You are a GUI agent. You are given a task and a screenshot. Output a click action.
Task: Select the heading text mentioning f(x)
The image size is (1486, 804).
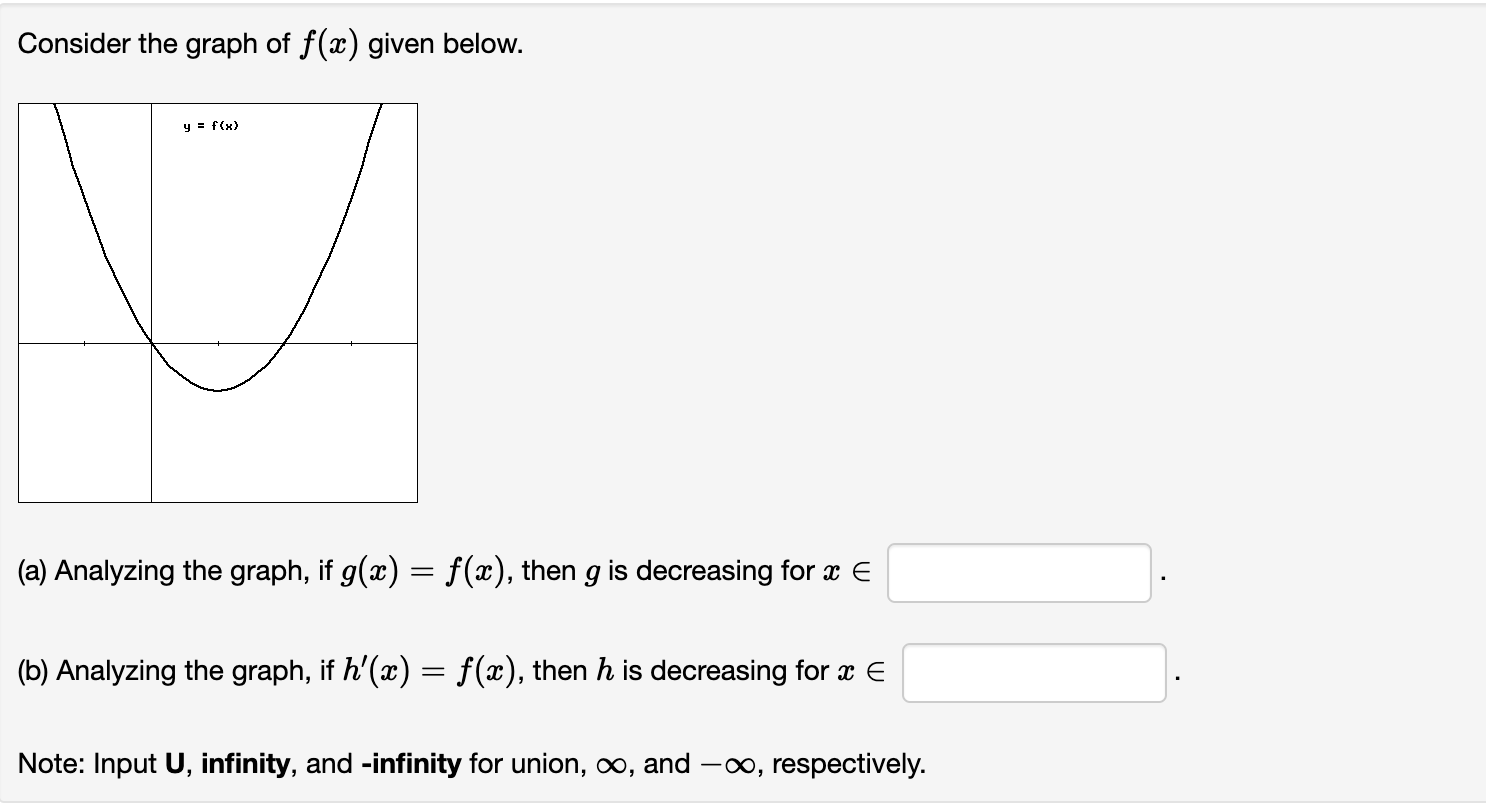coord(270,42)
